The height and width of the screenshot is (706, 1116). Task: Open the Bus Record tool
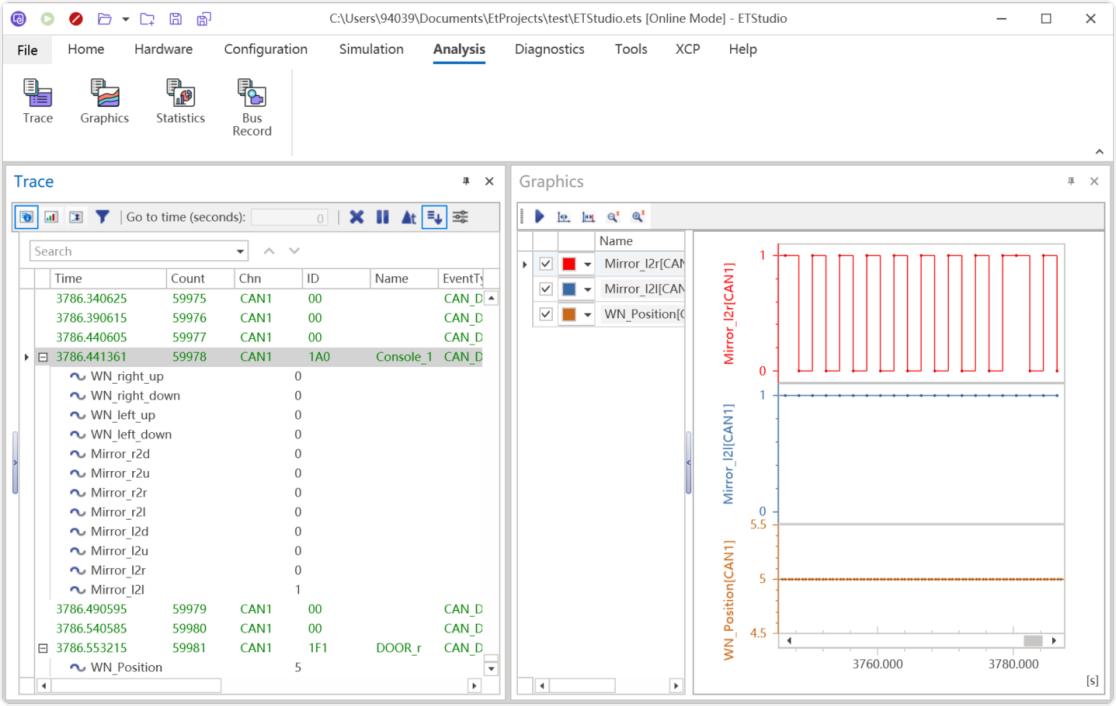click(251, 107)
